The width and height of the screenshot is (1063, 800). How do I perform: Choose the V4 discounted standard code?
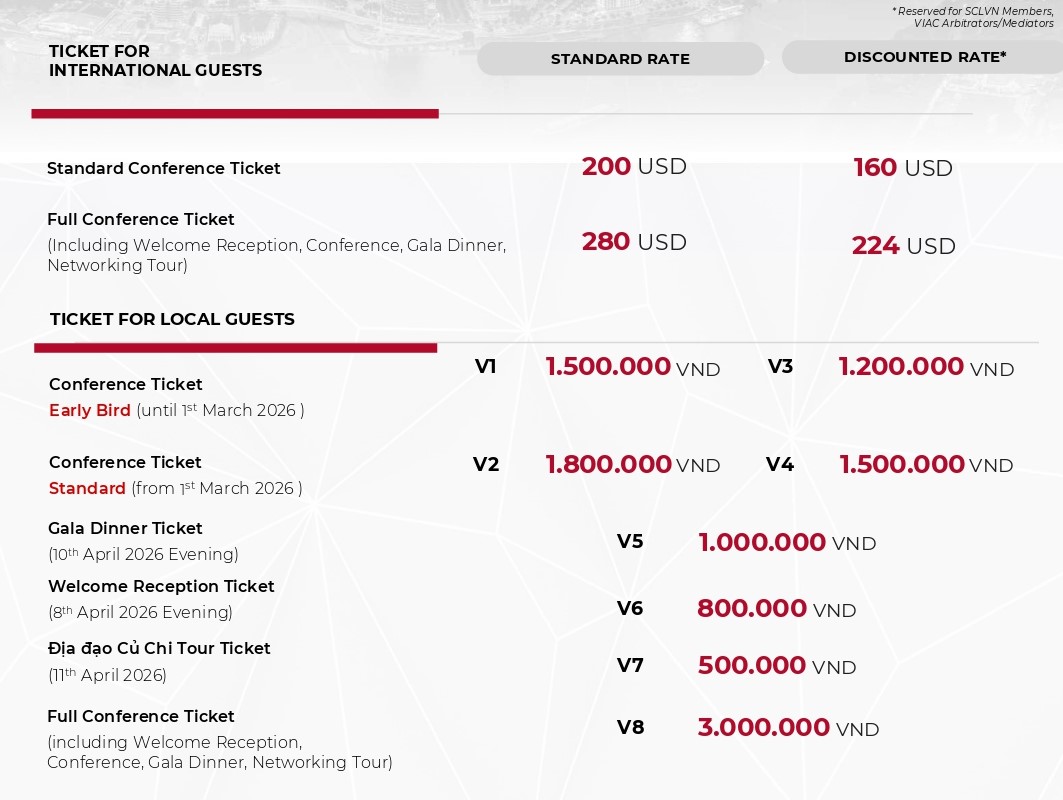coord(779,465)
